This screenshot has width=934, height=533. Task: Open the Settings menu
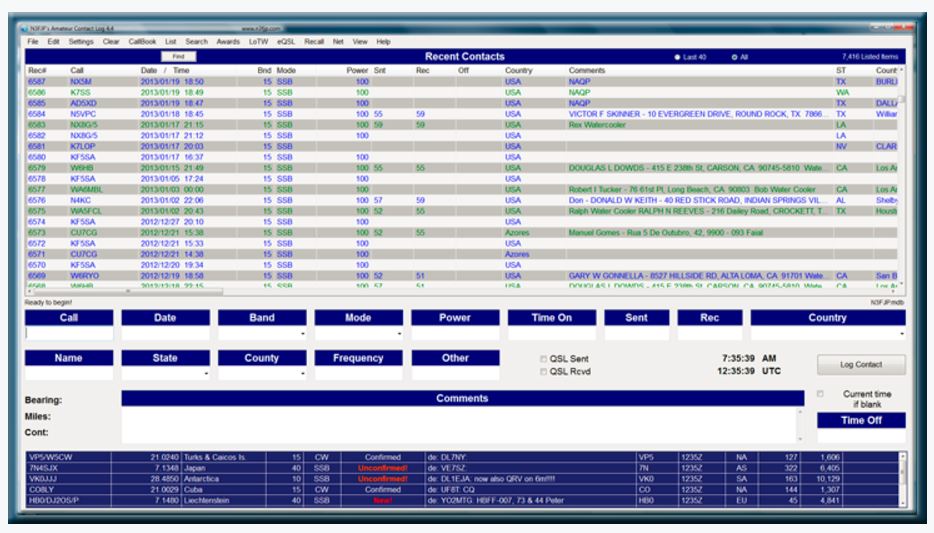pos(81,42)
